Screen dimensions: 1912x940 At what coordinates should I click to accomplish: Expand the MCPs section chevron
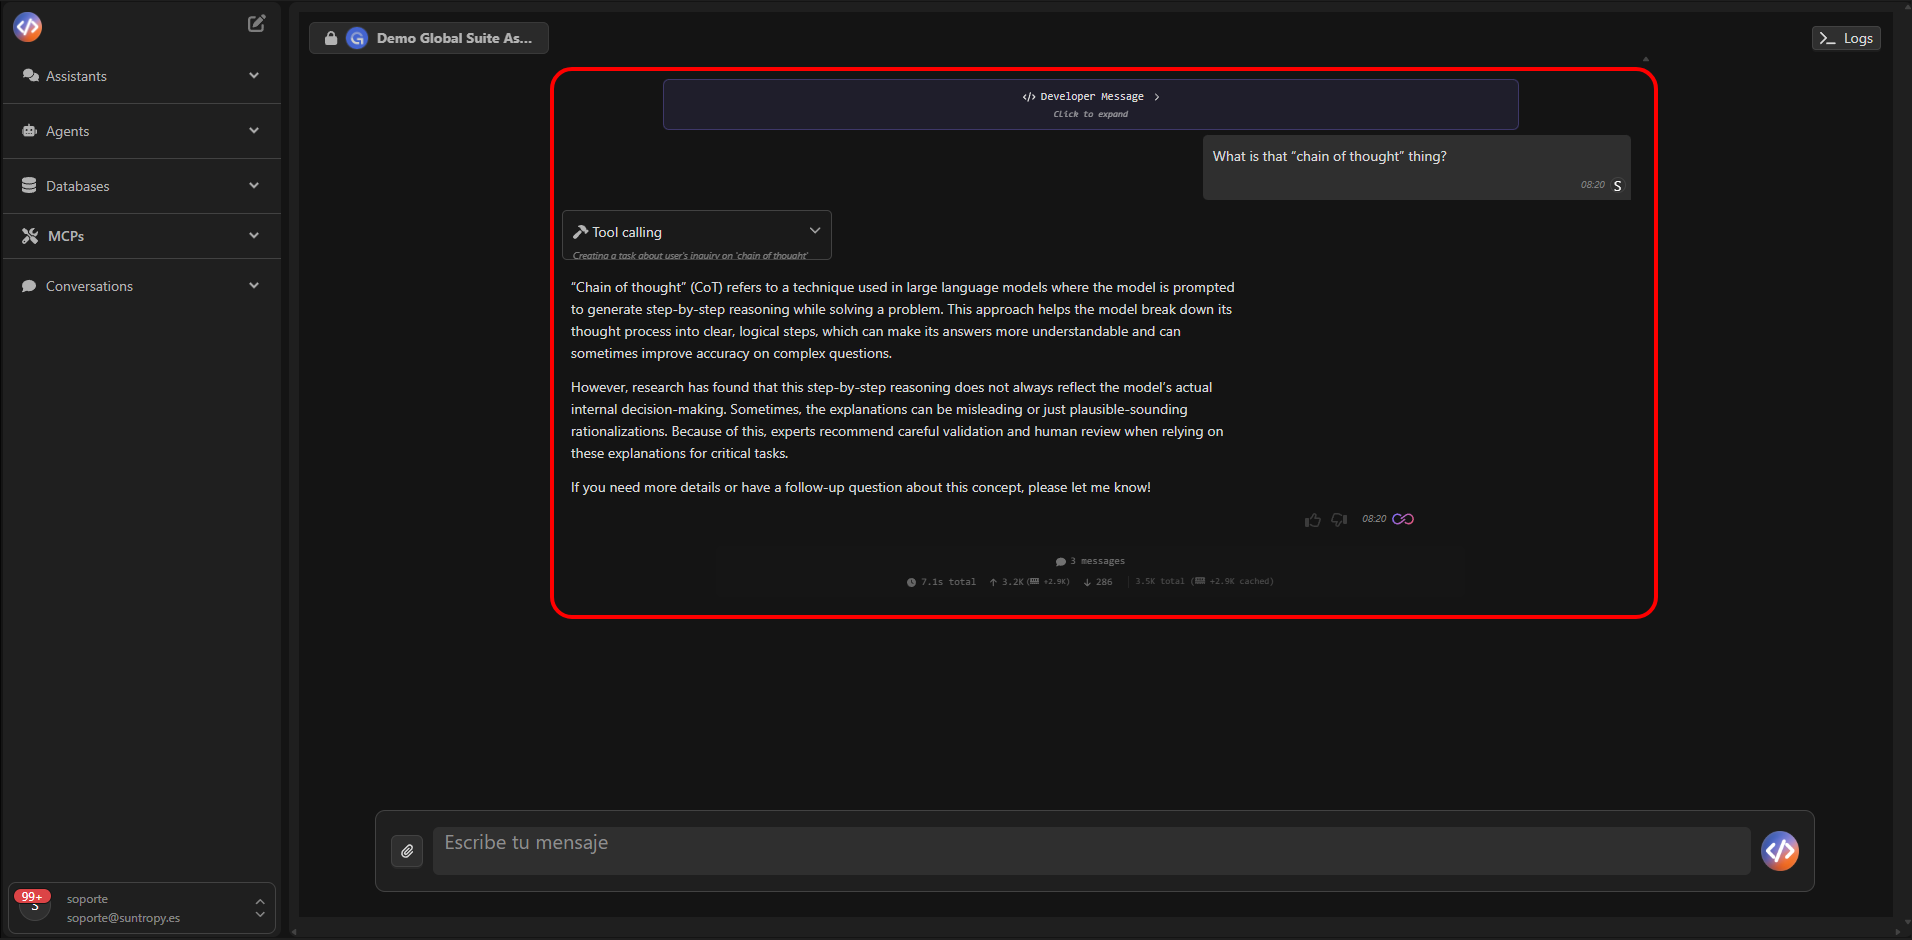click(x=254, y=236)
